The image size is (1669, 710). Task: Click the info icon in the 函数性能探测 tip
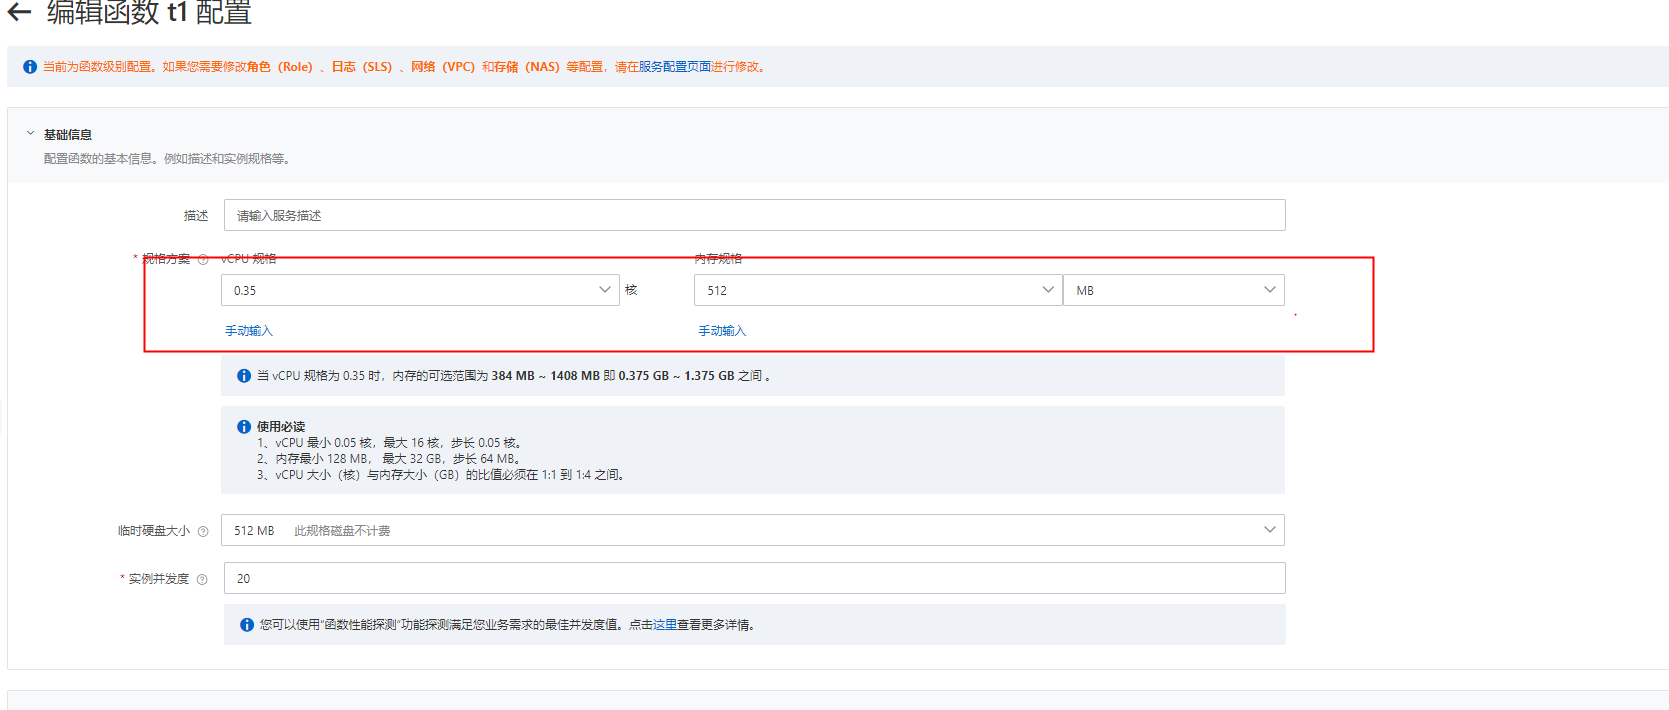tap(247, 625)
